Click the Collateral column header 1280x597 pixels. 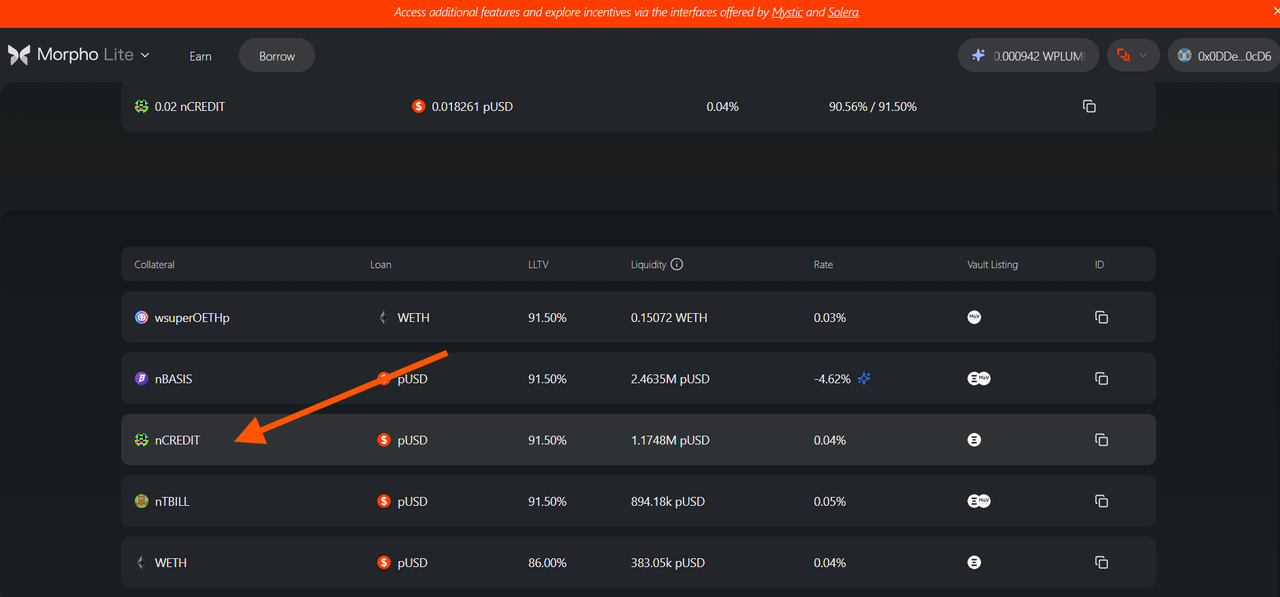point(155,265)
